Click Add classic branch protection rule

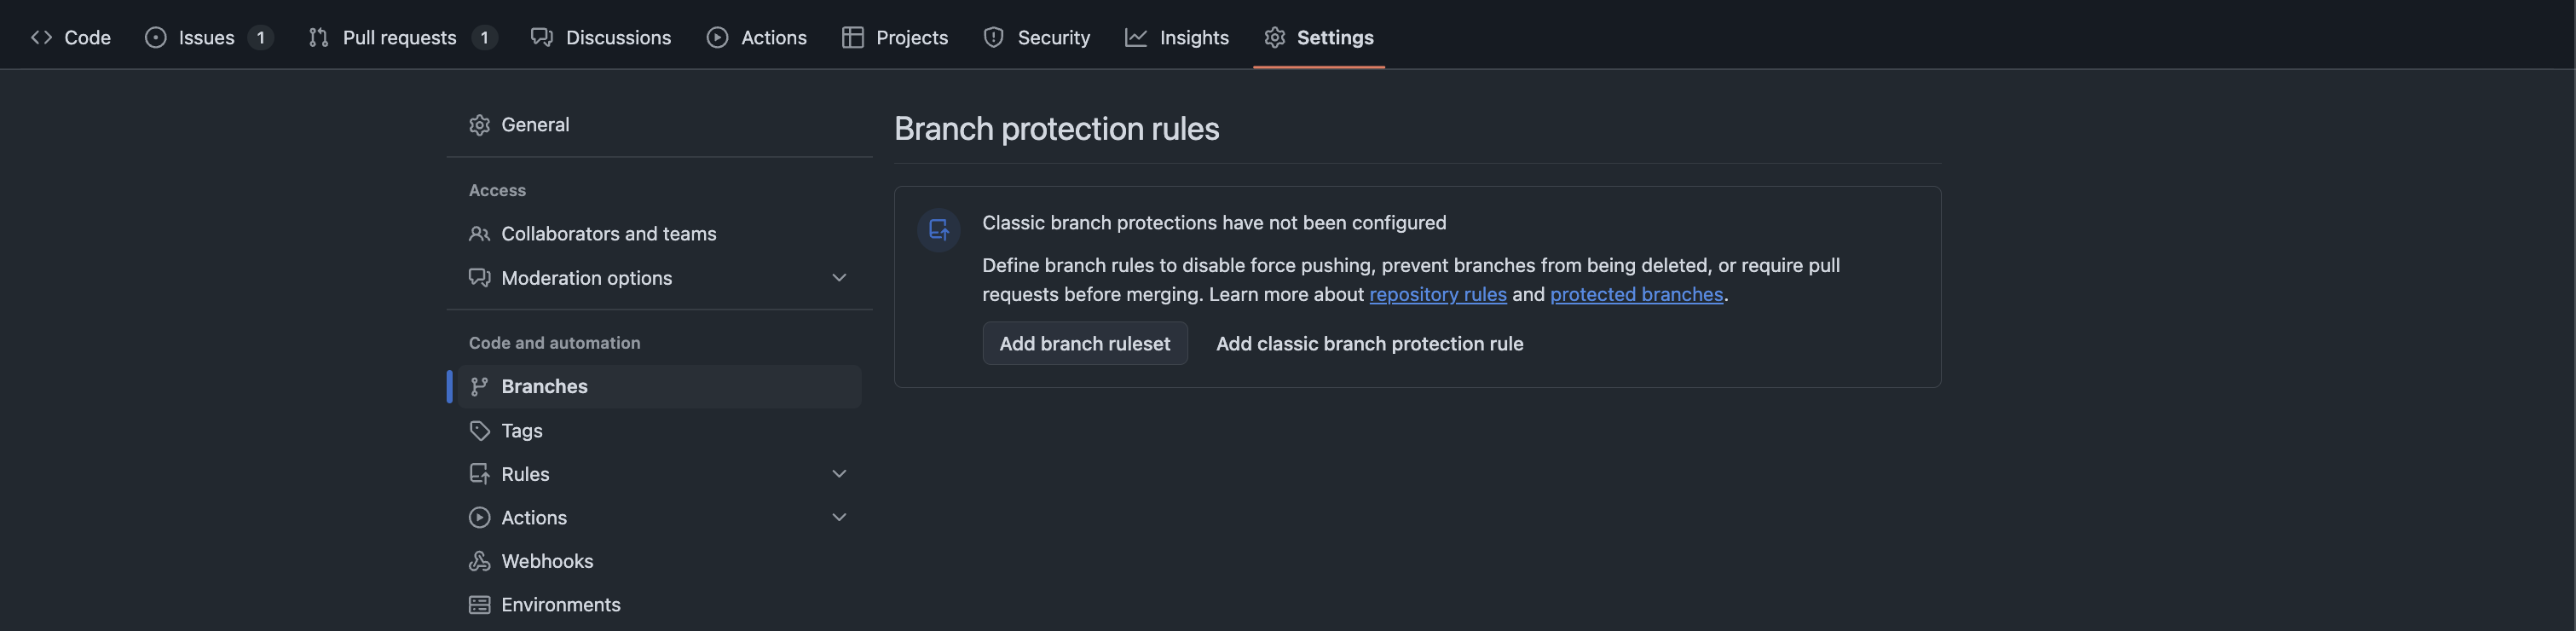[x=1369, y=344]
